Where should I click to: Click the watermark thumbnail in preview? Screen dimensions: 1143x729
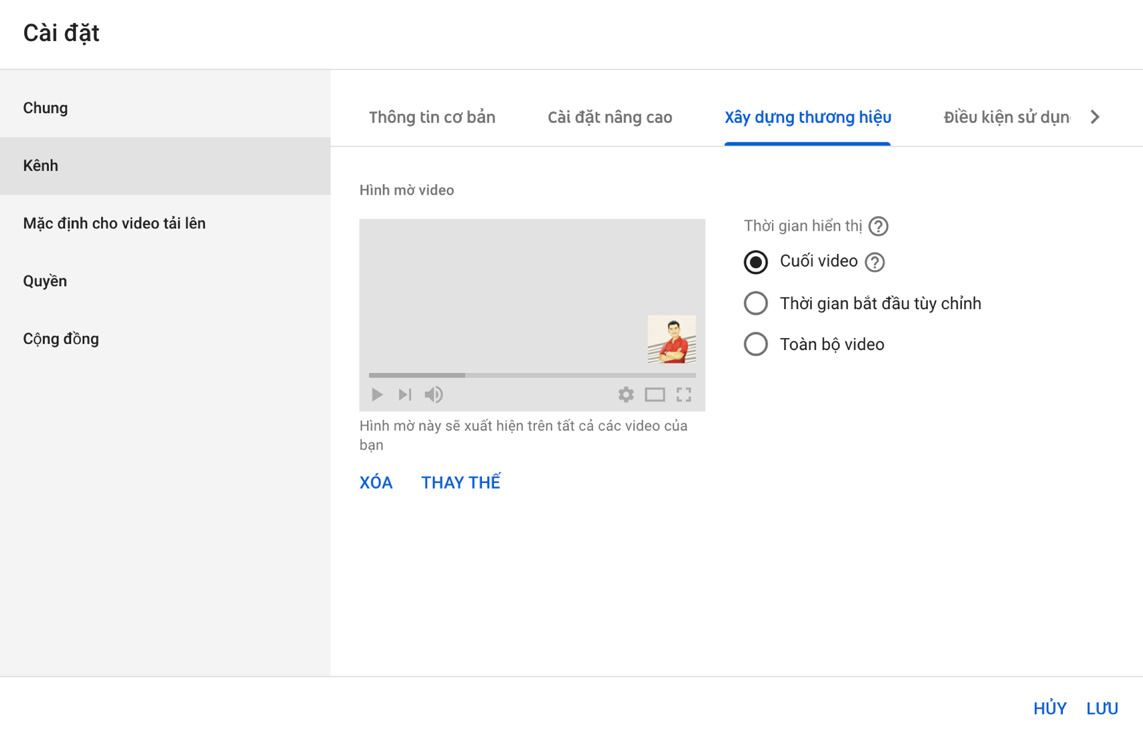pos(672,339)
